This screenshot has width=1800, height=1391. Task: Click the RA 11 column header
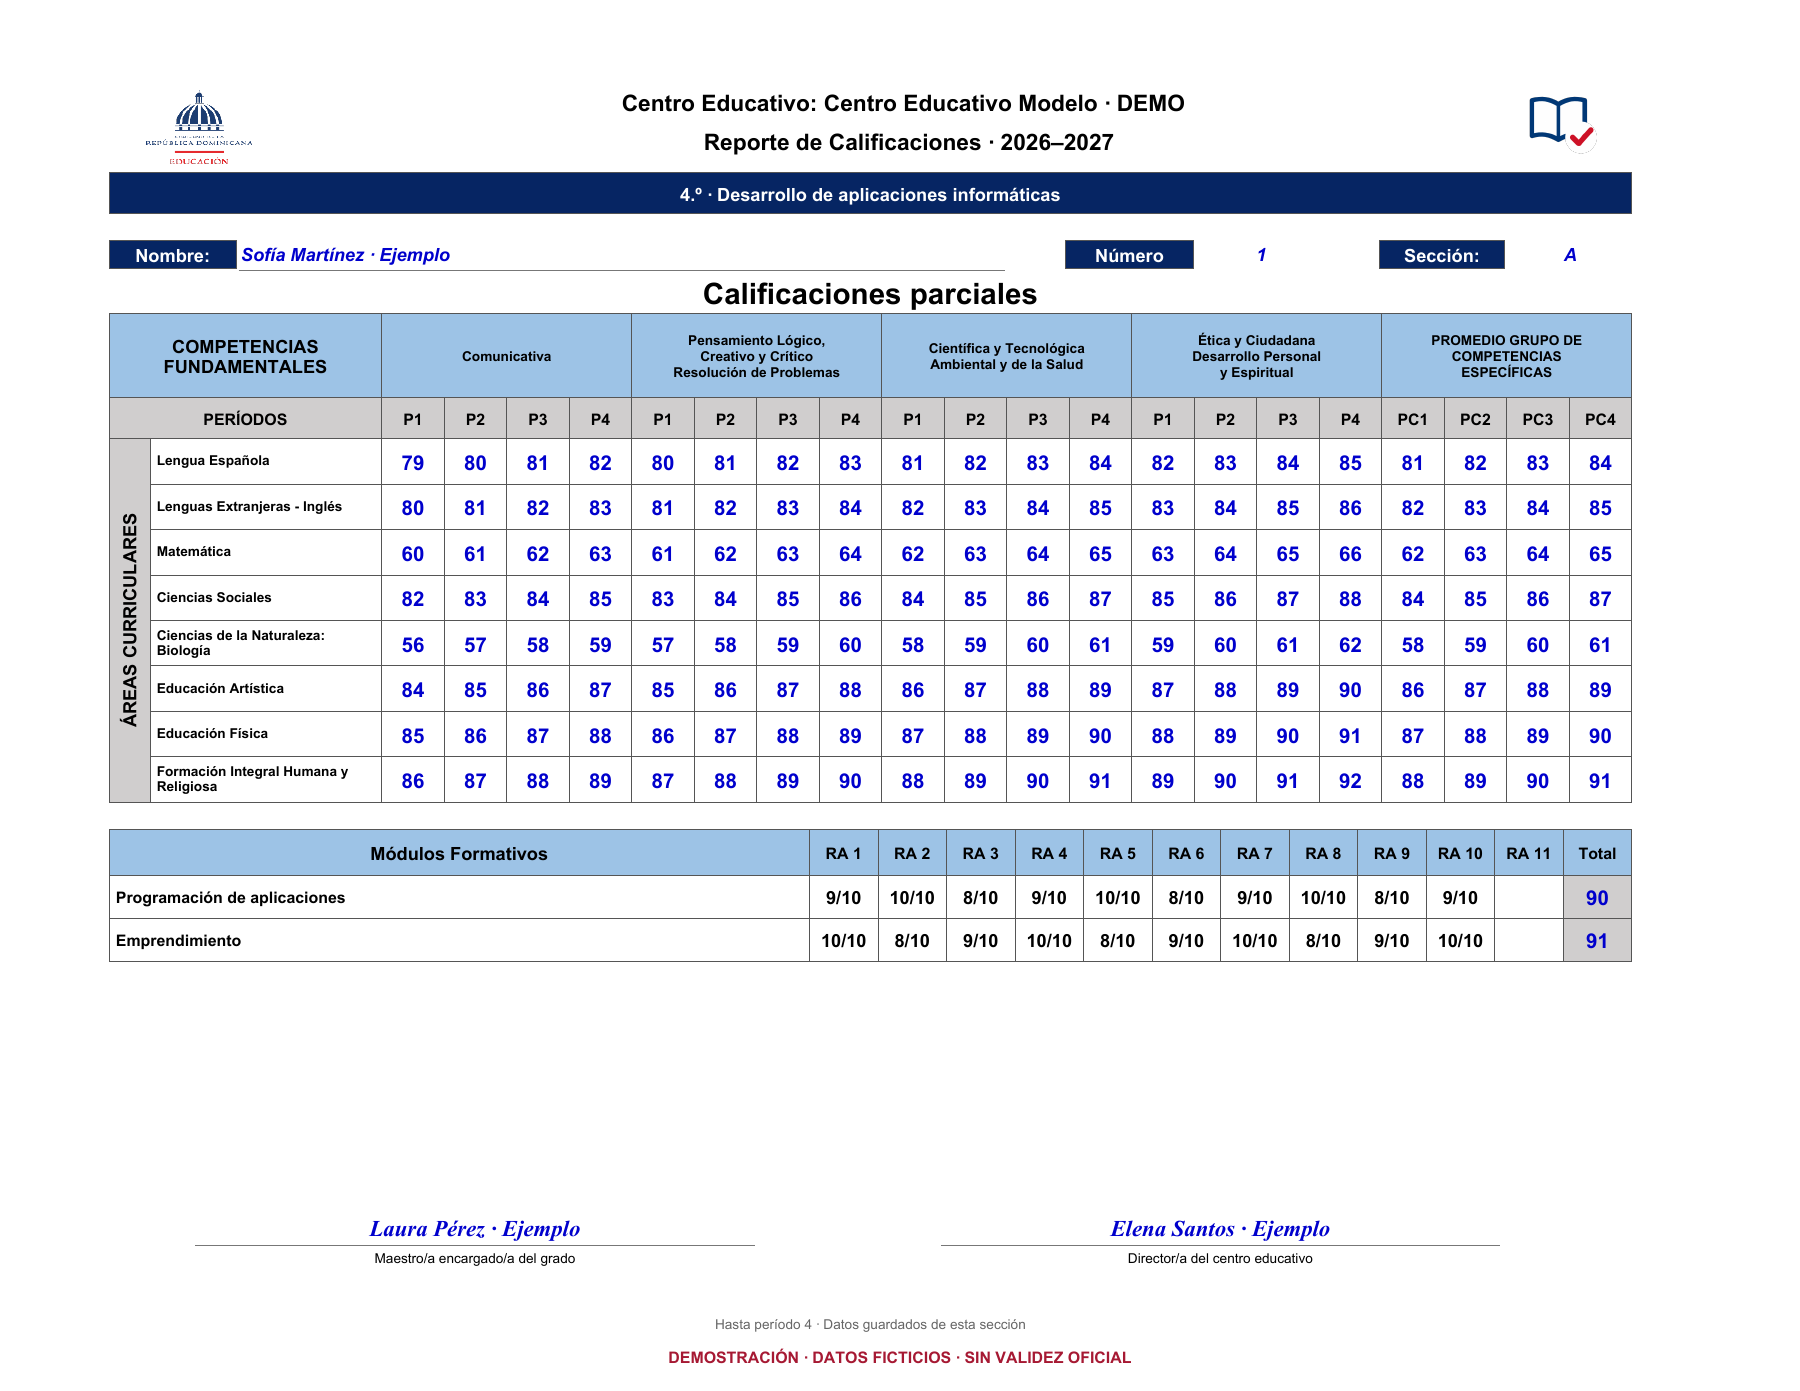tap(1528, 853)
